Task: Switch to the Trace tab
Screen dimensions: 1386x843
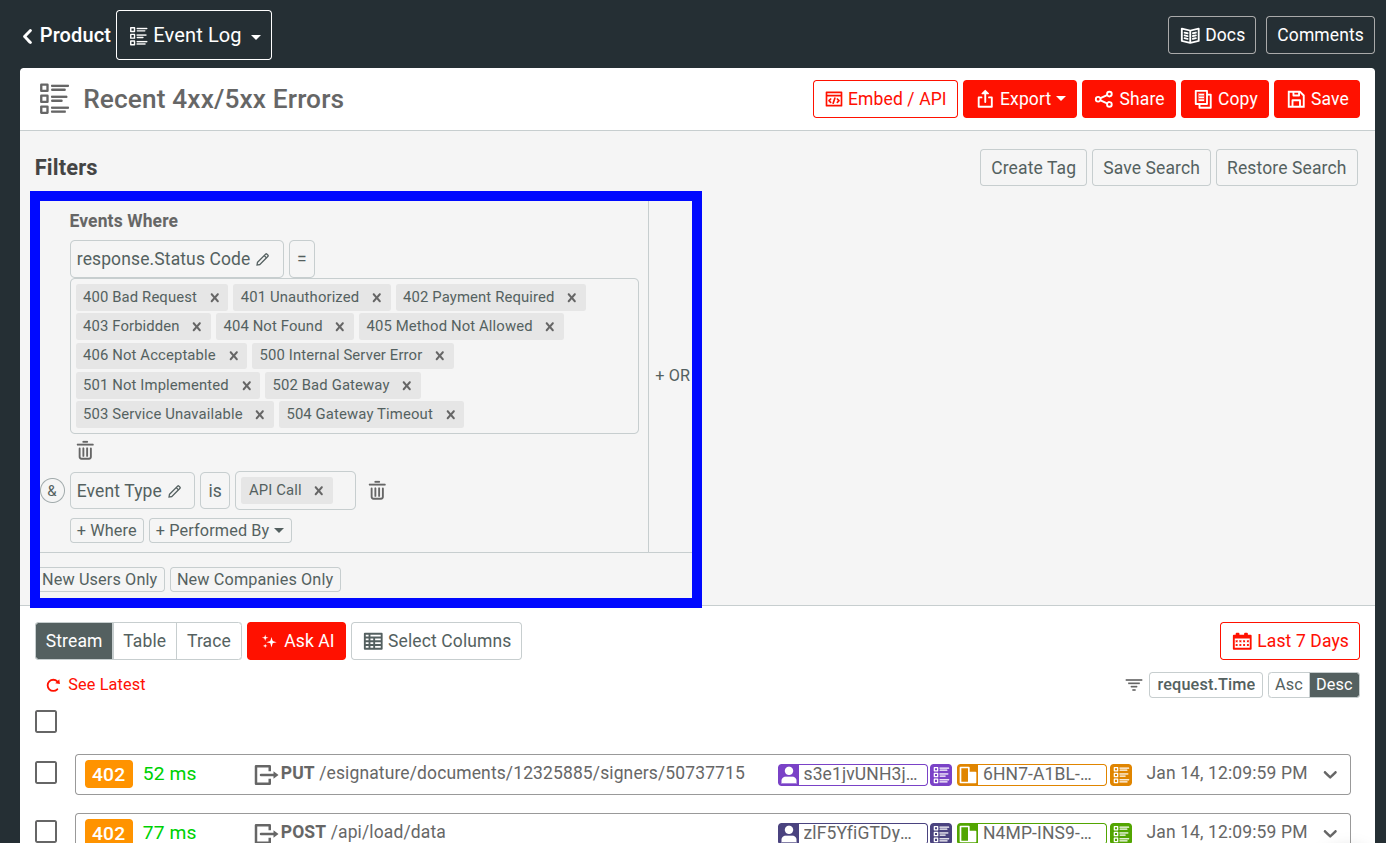Action: point(208,640)
